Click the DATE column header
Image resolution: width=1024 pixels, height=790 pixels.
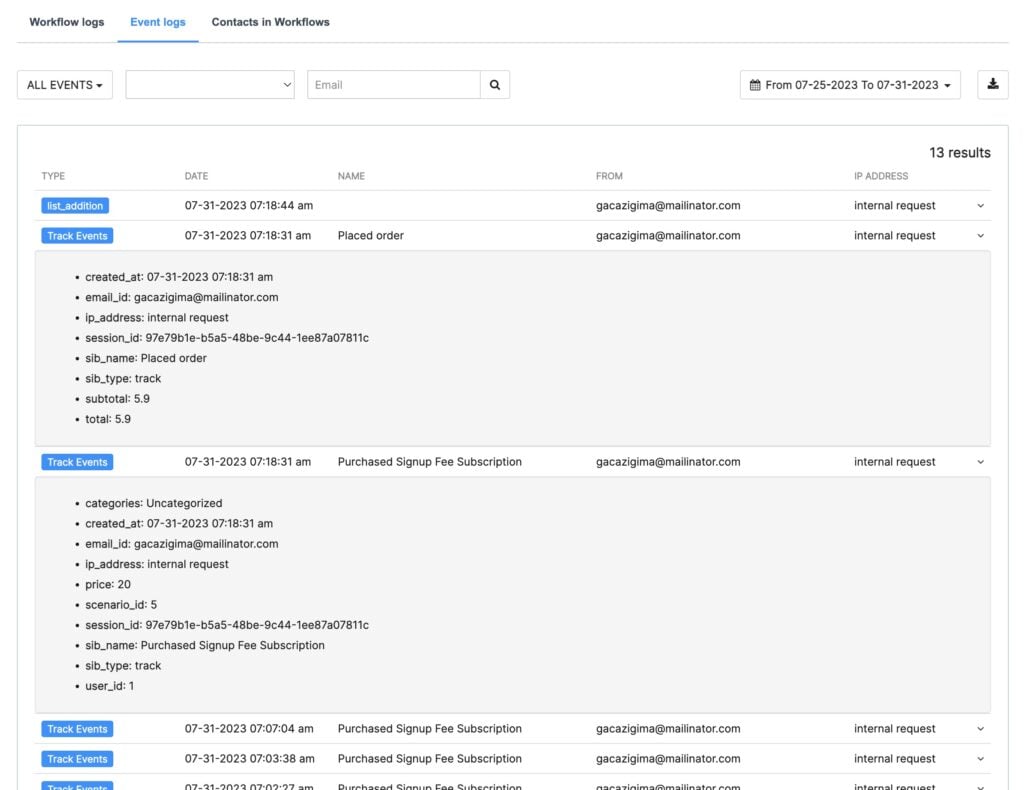click(196, 176)
